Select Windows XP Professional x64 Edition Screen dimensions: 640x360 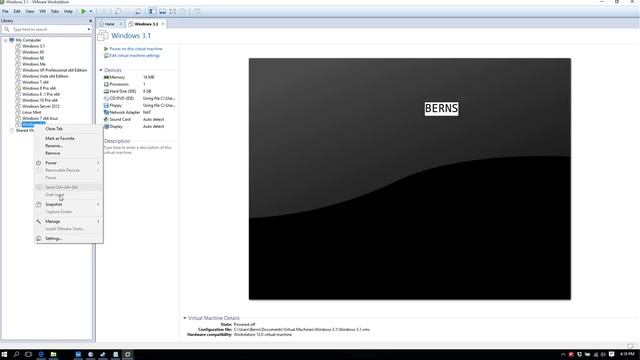(x=54, y=70)
